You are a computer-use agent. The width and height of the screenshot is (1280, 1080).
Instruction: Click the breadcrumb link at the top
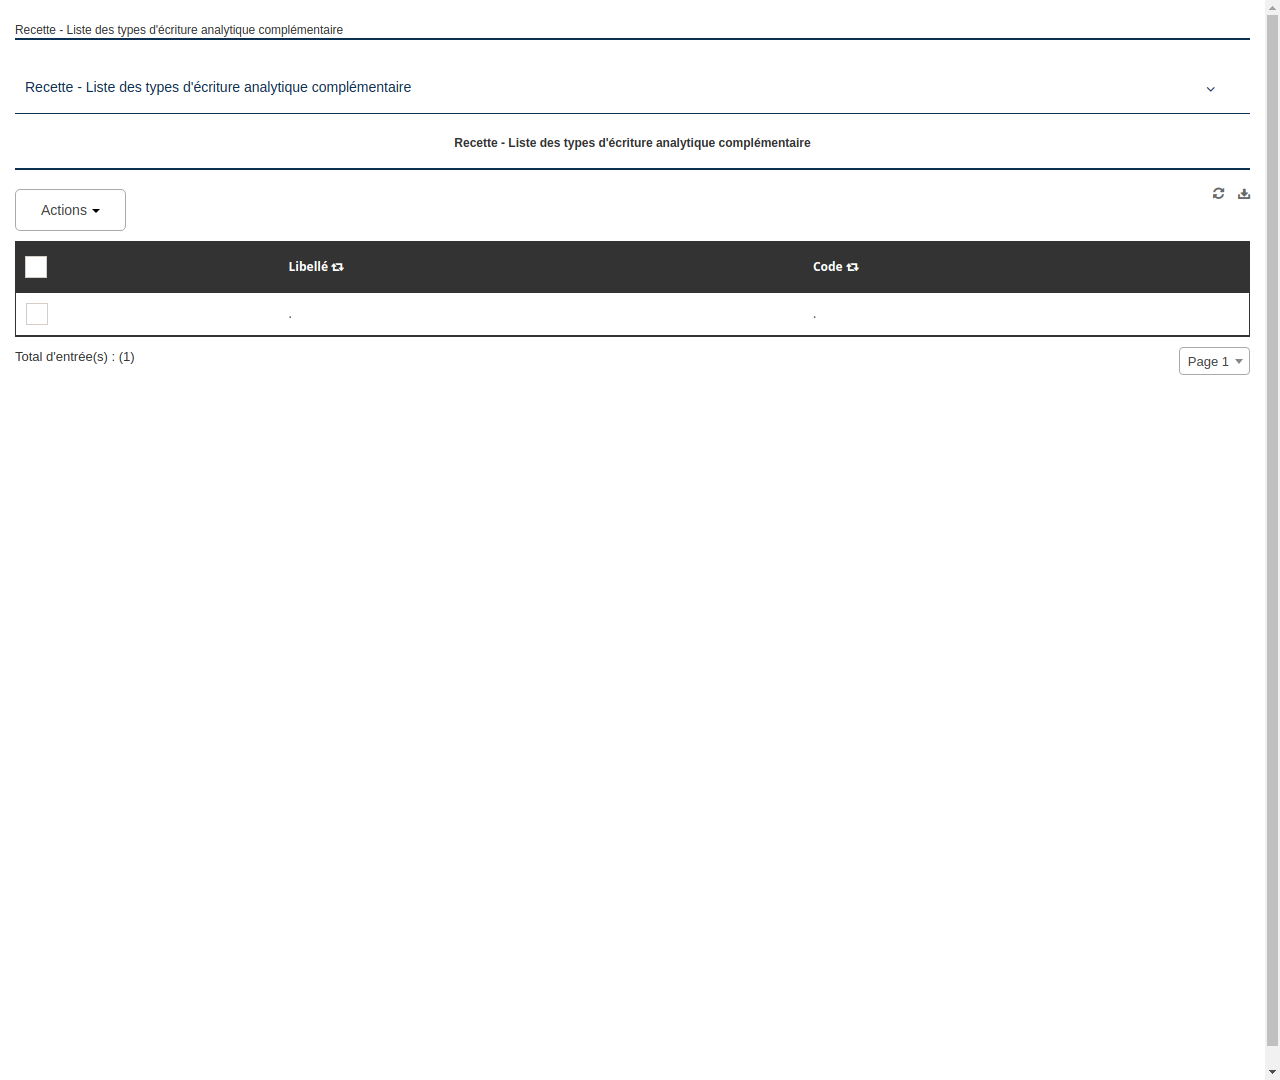tap(178, 29)
